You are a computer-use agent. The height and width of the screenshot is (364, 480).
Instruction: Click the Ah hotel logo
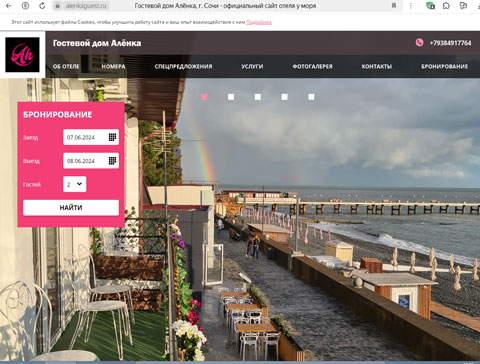tap(22, 55)
